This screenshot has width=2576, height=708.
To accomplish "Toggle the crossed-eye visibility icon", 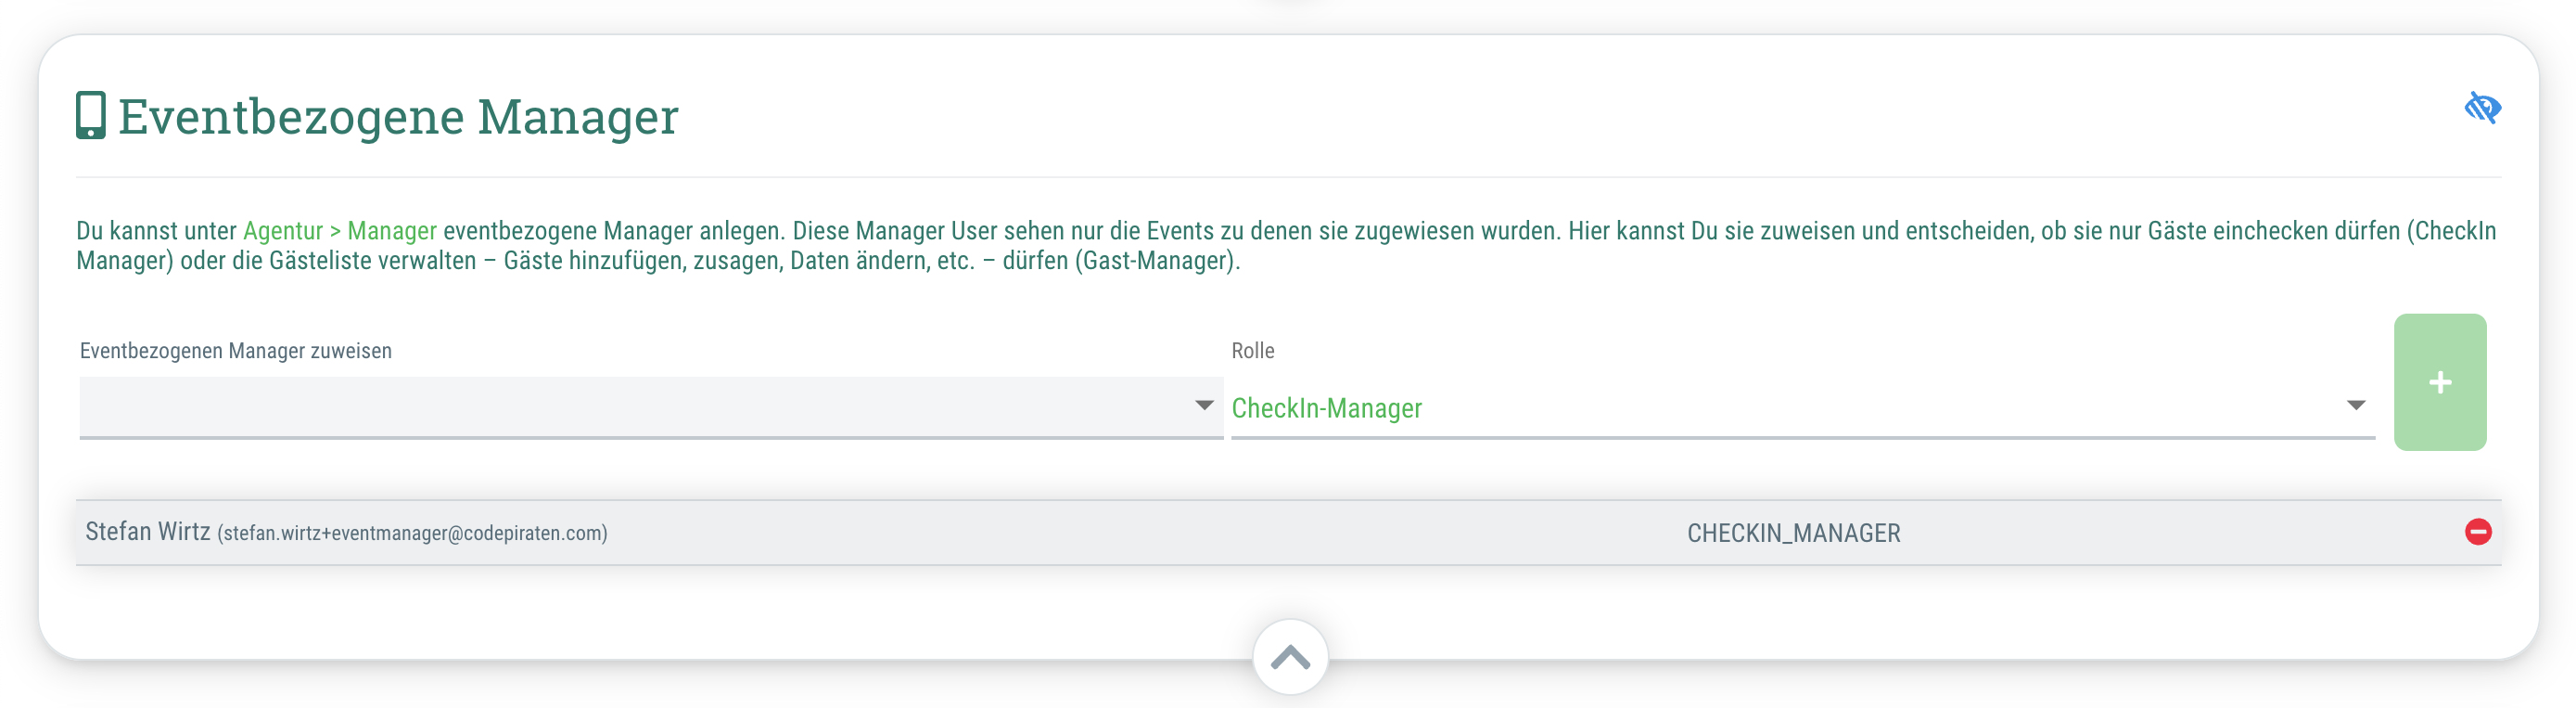I will coord(2482,107).
